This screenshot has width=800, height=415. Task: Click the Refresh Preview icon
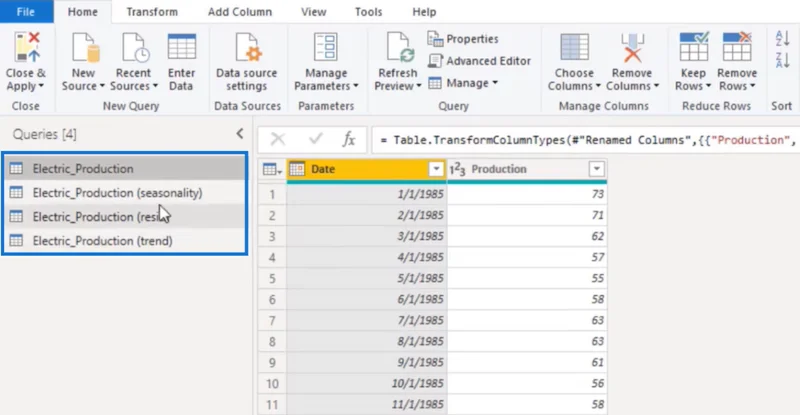(399, 48)
